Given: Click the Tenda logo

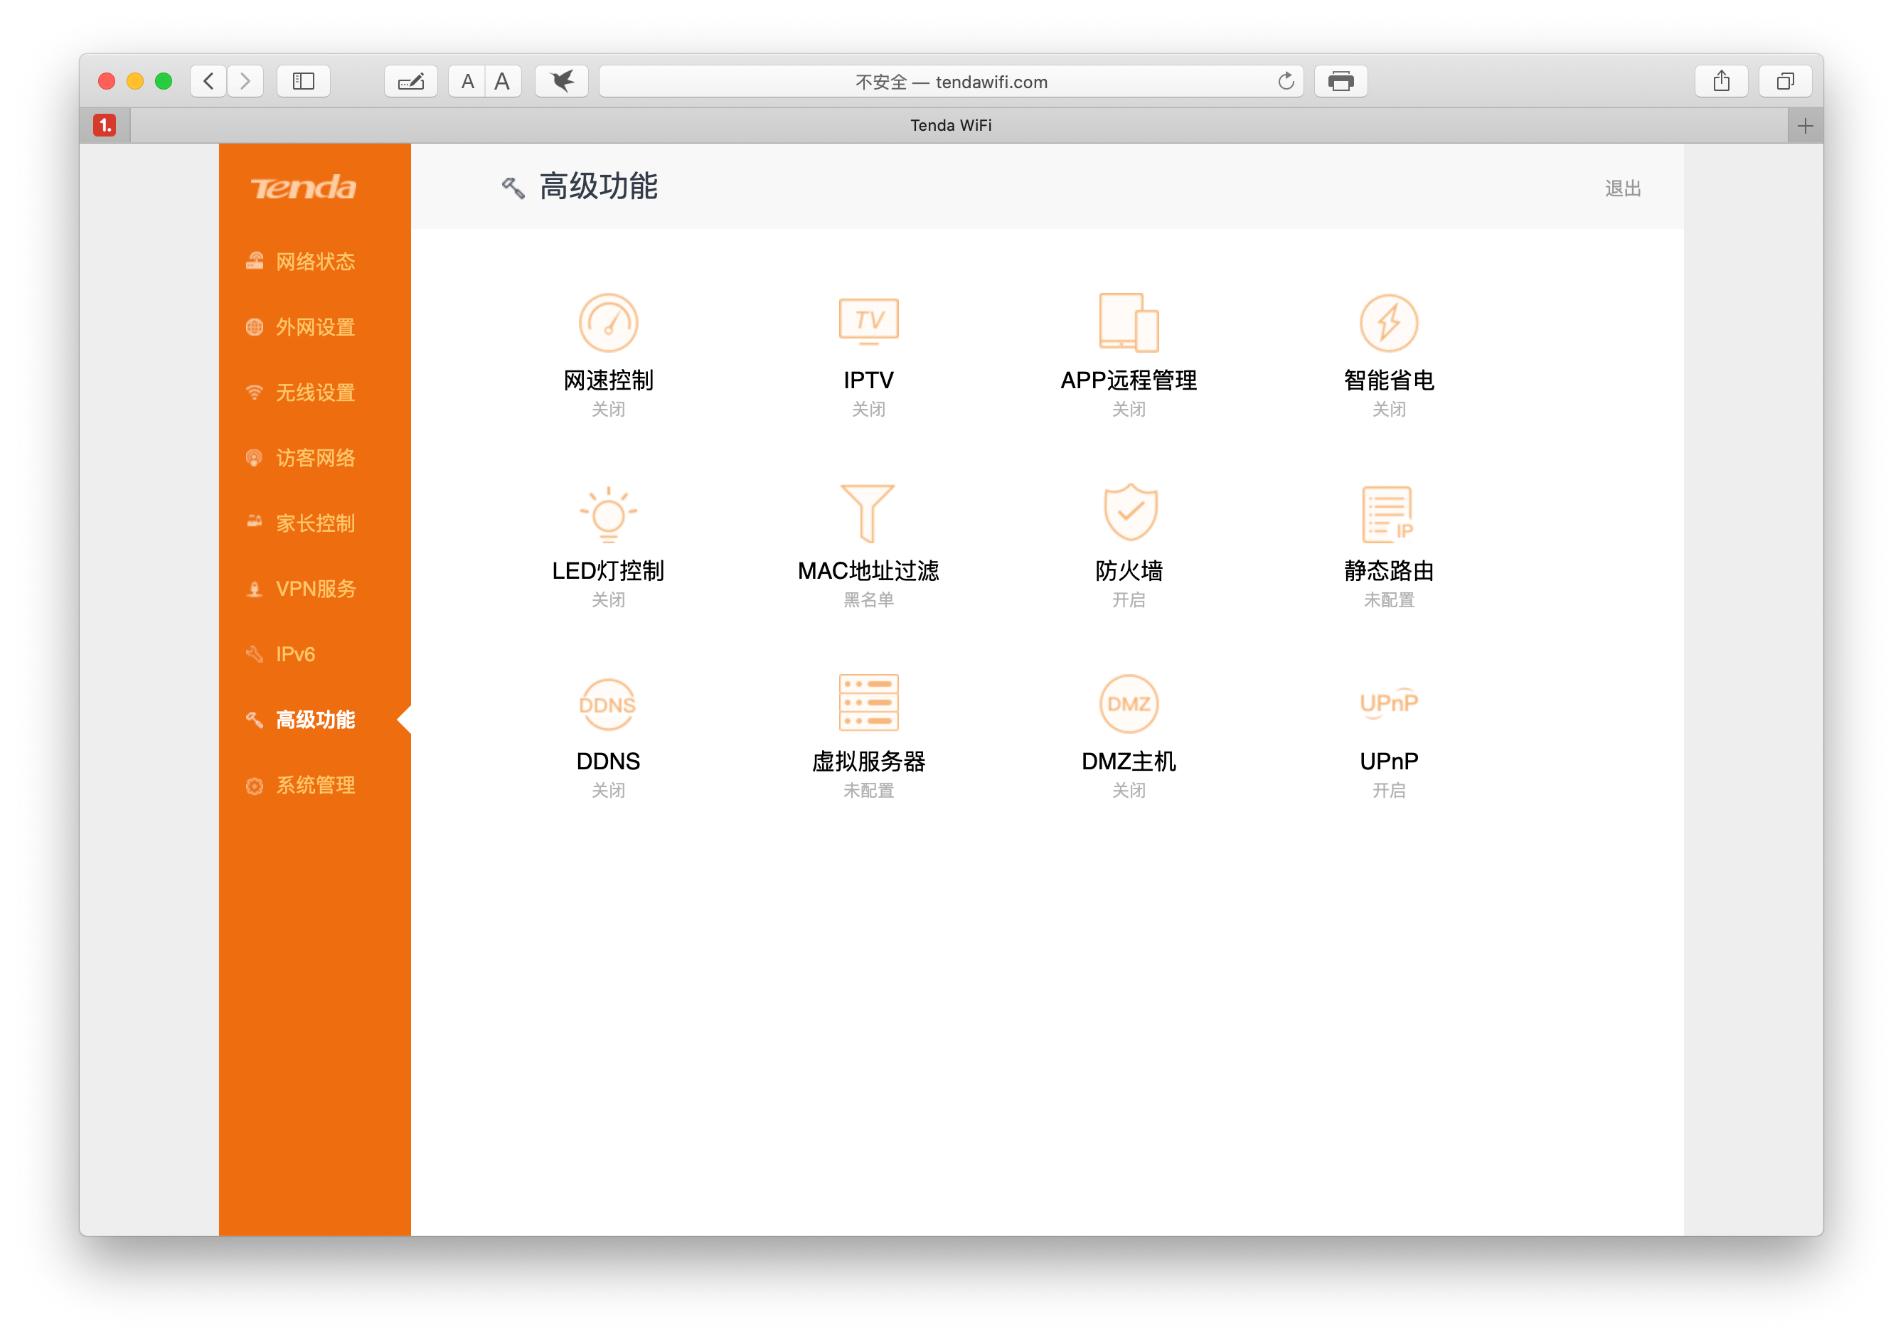Looking at the screenshot, I should pos(303,188).
